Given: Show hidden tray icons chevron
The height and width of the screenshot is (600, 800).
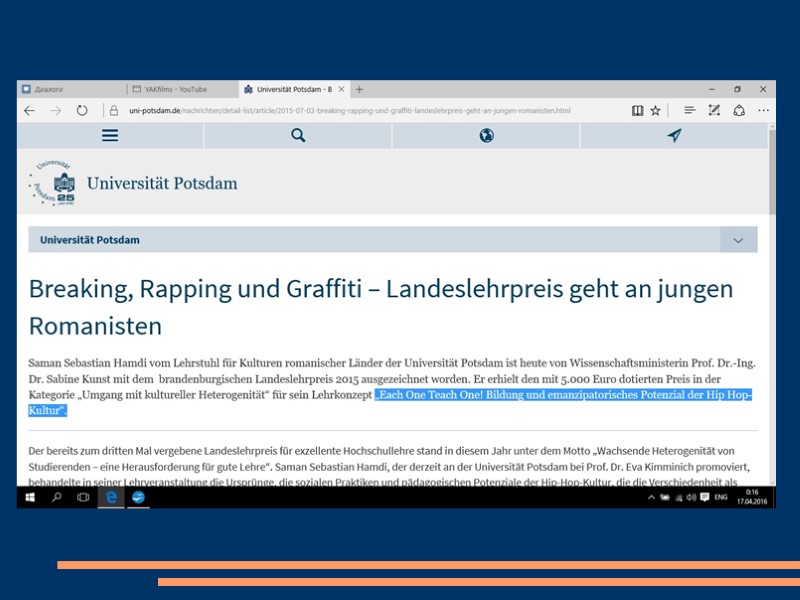Looking at the screenshot, I should [x=652, y=497].
